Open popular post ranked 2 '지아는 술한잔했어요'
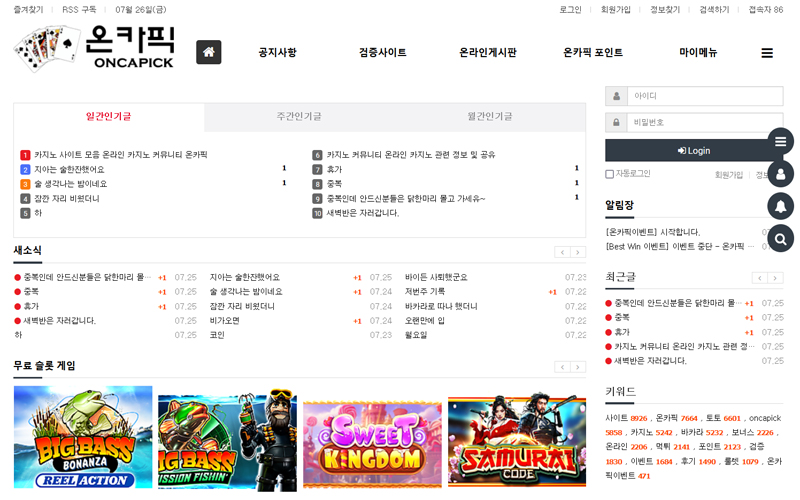800x500 pixels. coord(69,169)
